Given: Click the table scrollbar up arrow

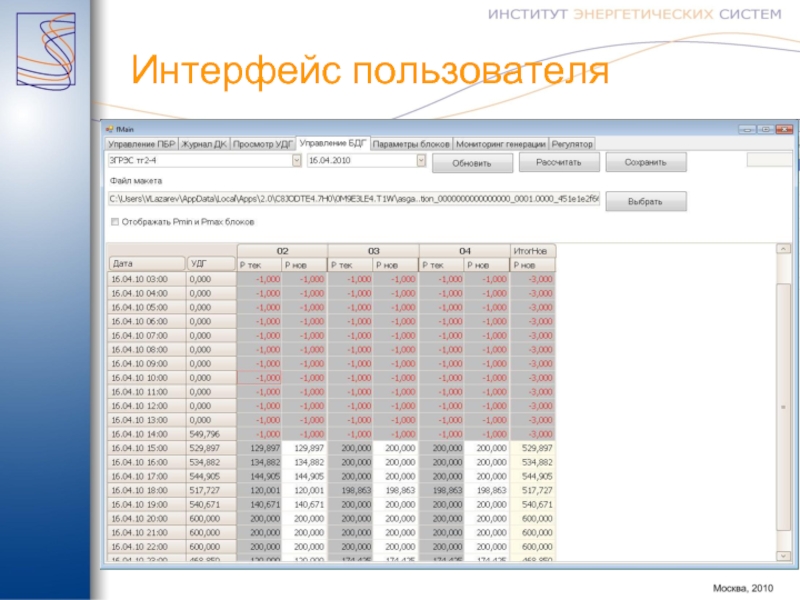Looking at the screenshot, I should point(783,249).
